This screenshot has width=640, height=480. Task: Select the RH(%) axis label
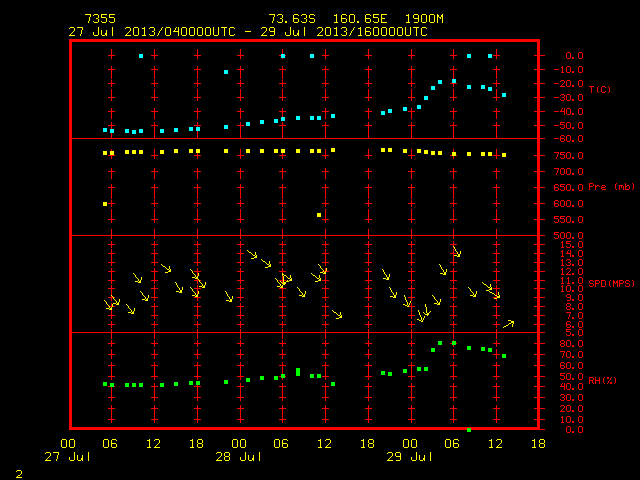pos(602,380)
